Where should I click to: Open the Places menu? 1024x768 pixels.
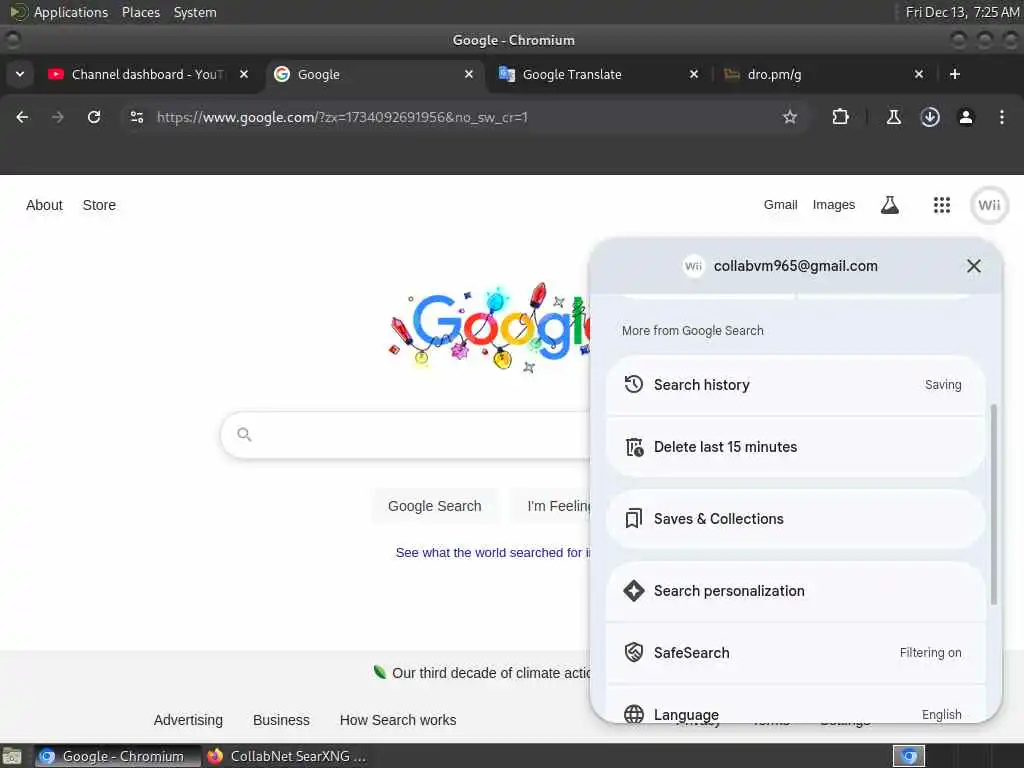140,12
